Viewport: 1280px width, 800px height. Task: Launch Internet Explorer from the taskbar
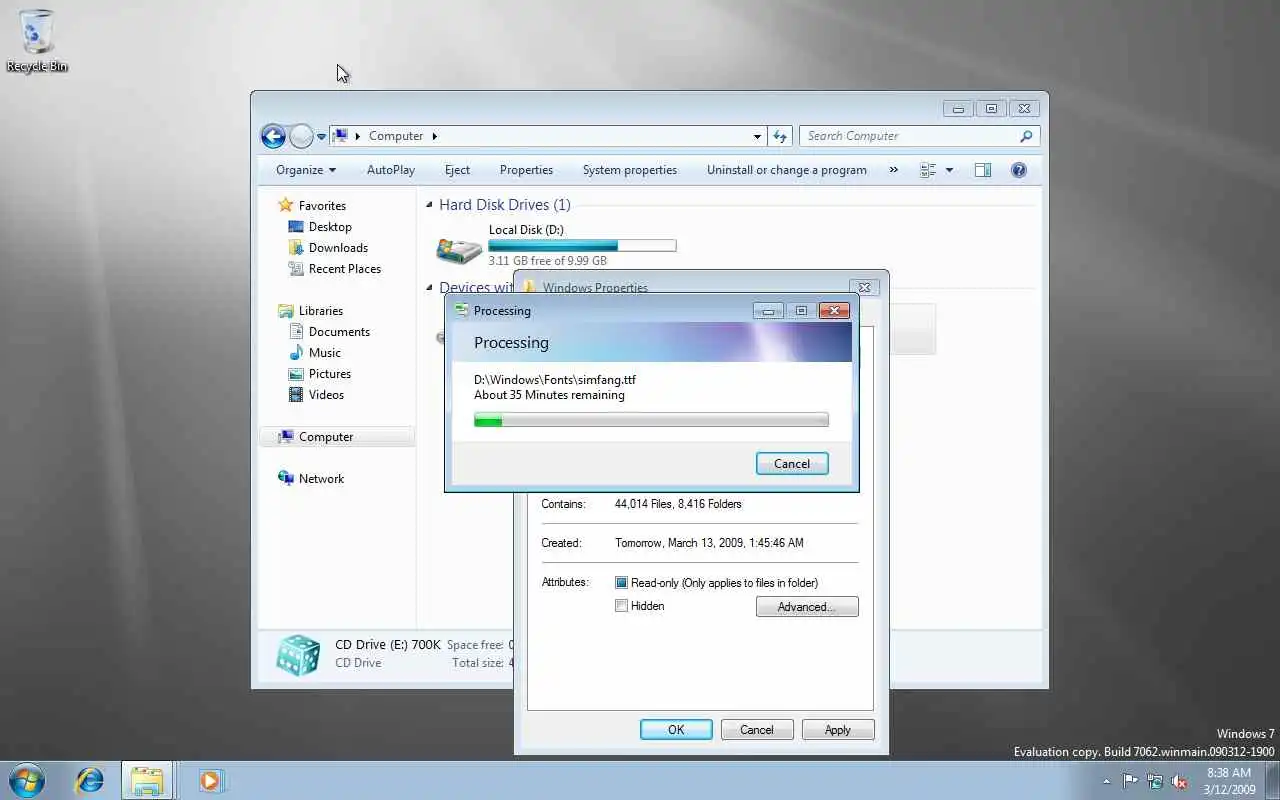tap(90, 780)
